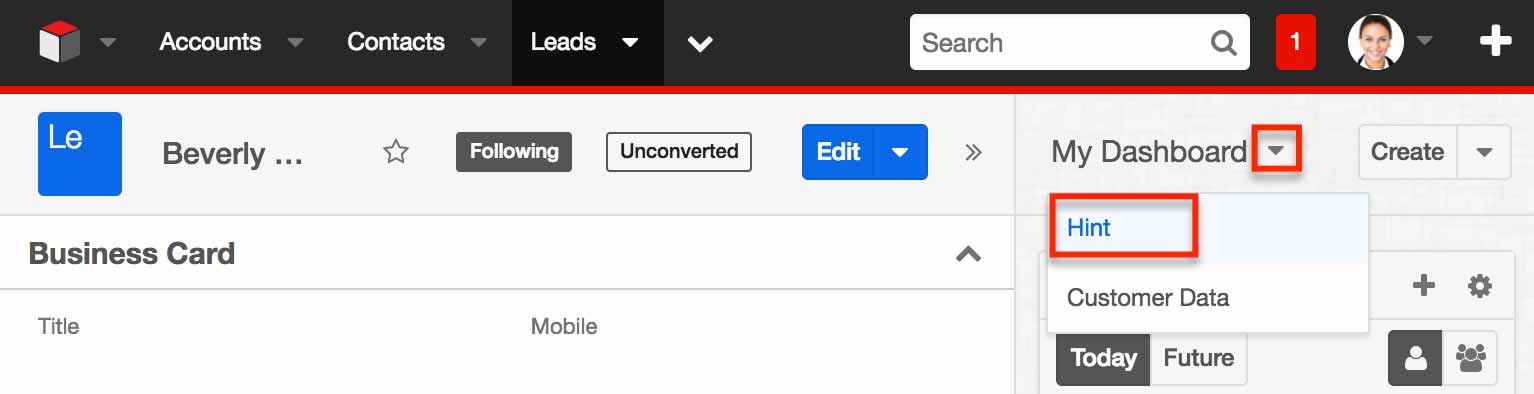Select Hint from dashboard menu
The width and height of the screenshot is (1534, 394).
coord(1089,228)
